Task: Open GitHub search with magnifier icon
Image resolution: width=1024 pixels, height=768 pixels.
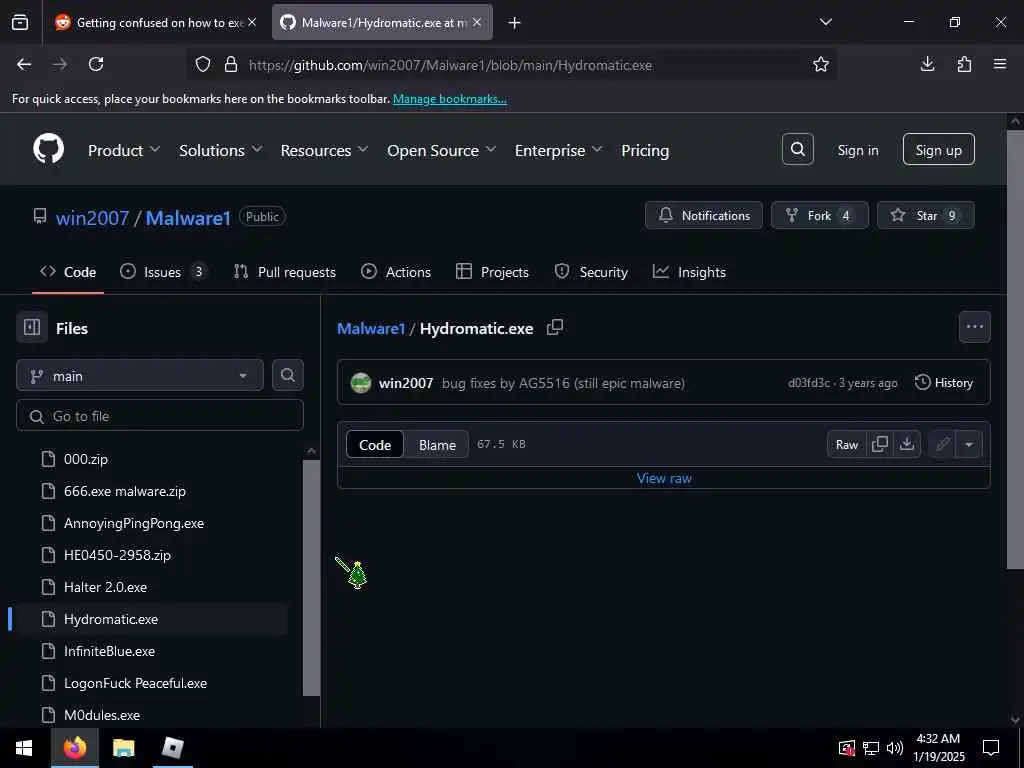Action: tap(797, 150)
